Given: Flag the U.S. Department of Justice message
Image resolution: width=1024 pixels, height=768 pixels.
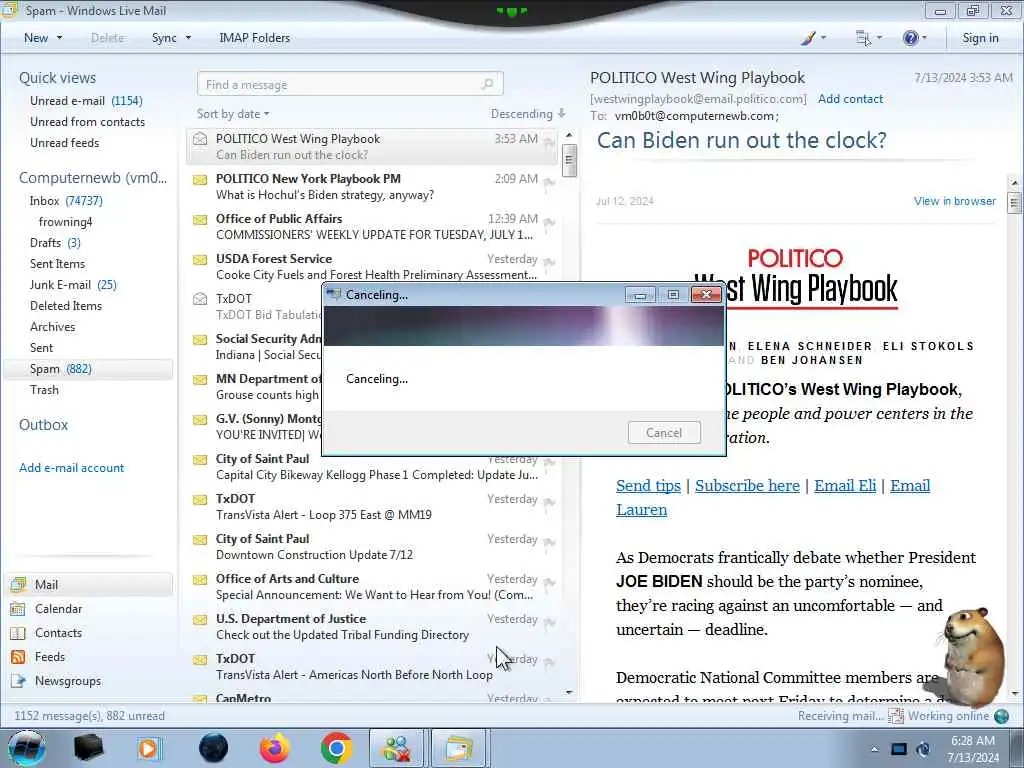Looking at the screenshot, I should click(x=549, y=622).
